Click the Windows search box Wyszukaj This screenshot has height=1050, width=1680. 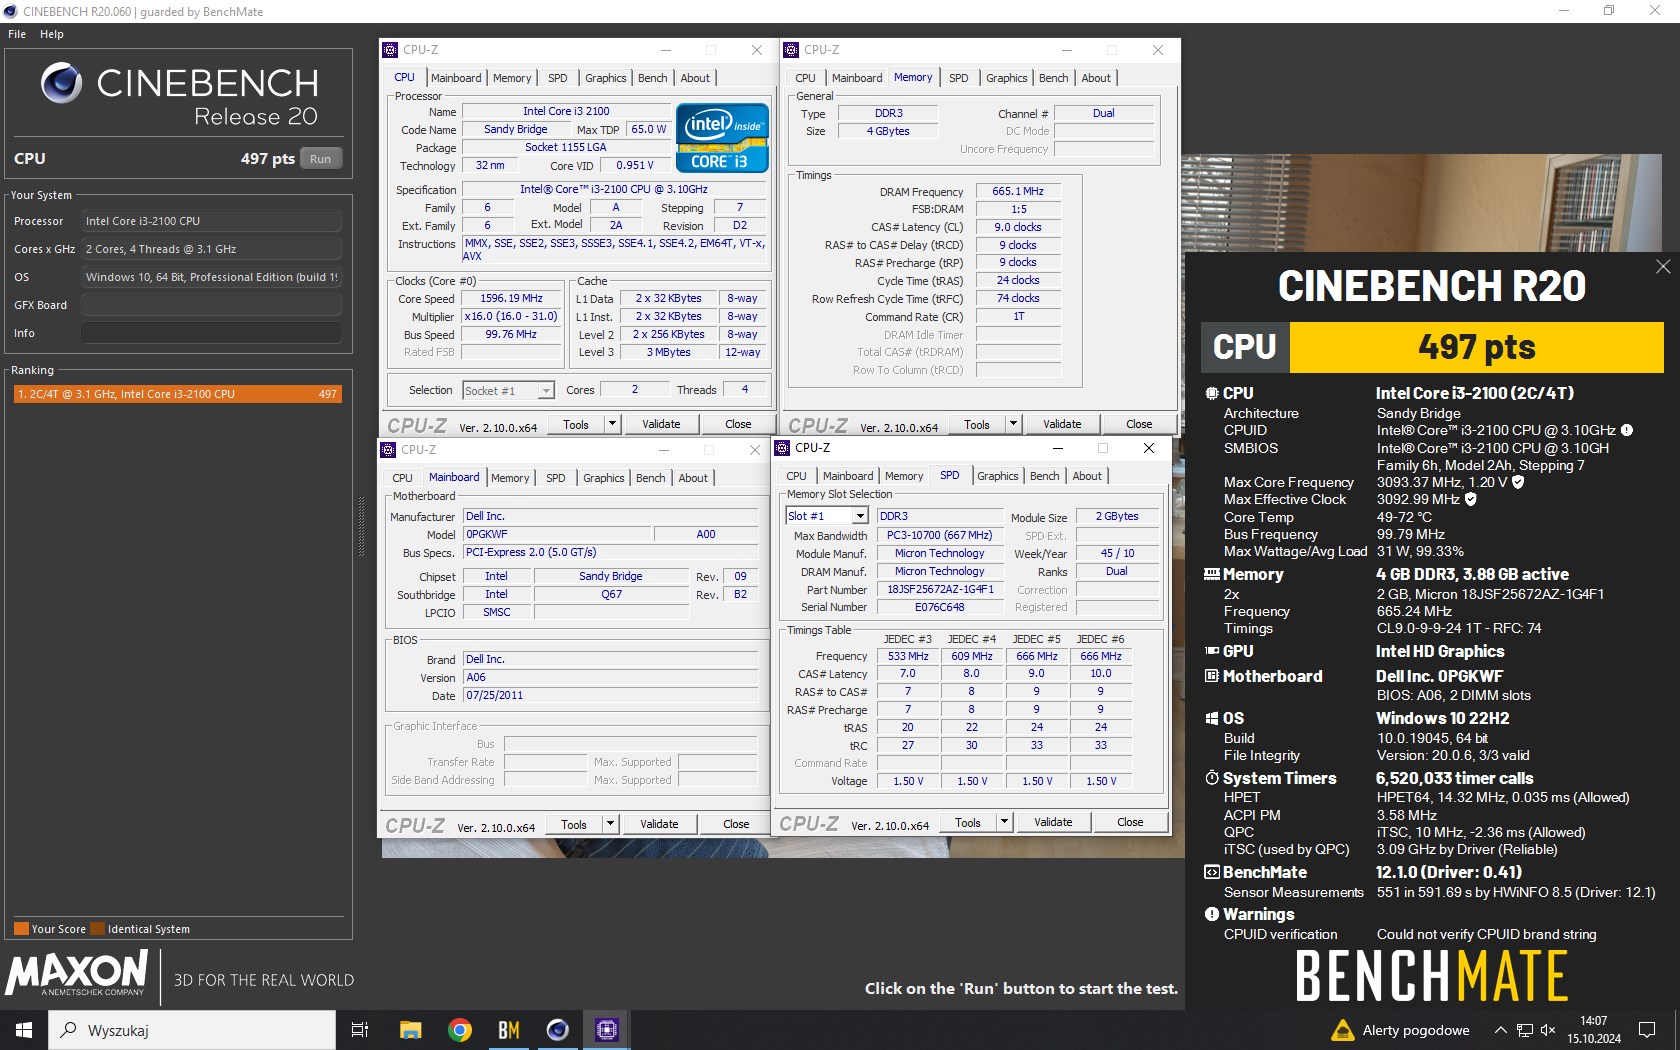coord(192,1030)
